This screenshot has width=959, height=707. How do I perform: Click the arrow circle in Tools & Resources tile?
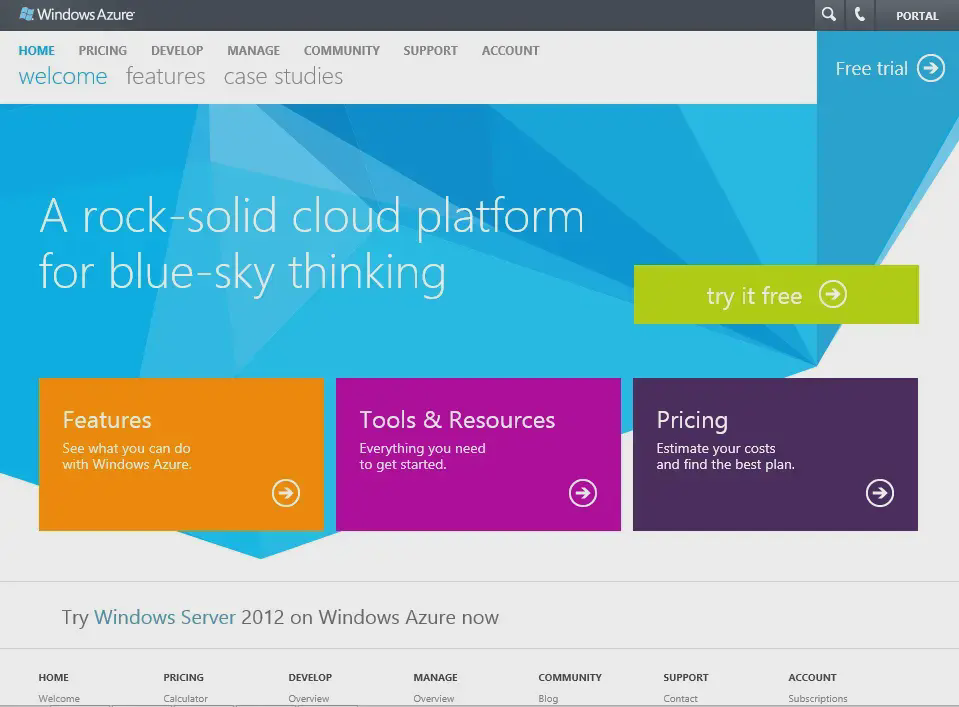pyautogui.click(x=583, y=492)
